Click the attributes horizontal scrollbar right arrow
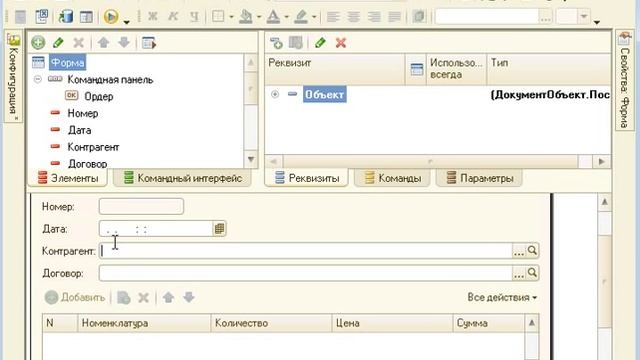This screenshot has height=360, width=640. (x=602, y=161)
